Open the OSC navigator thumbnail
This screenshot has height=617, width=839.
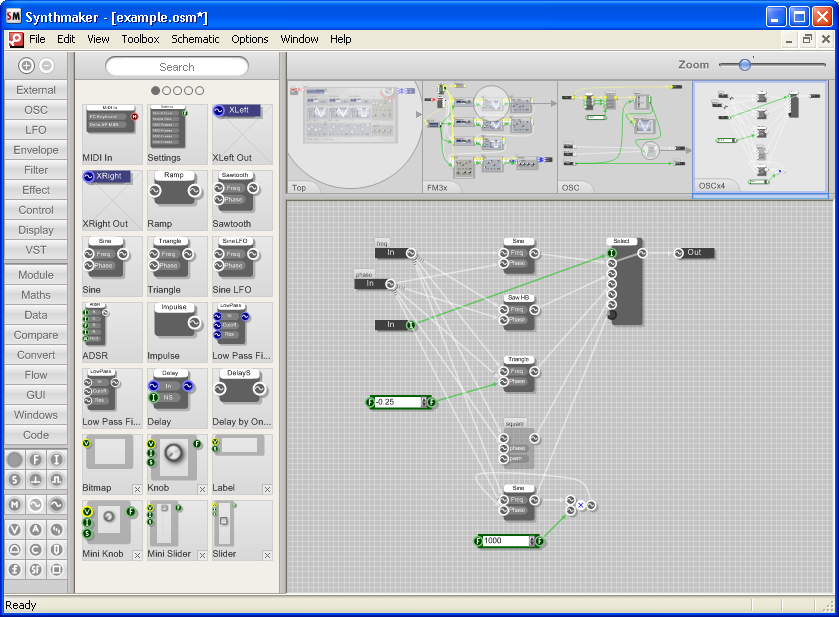(625, 137)
